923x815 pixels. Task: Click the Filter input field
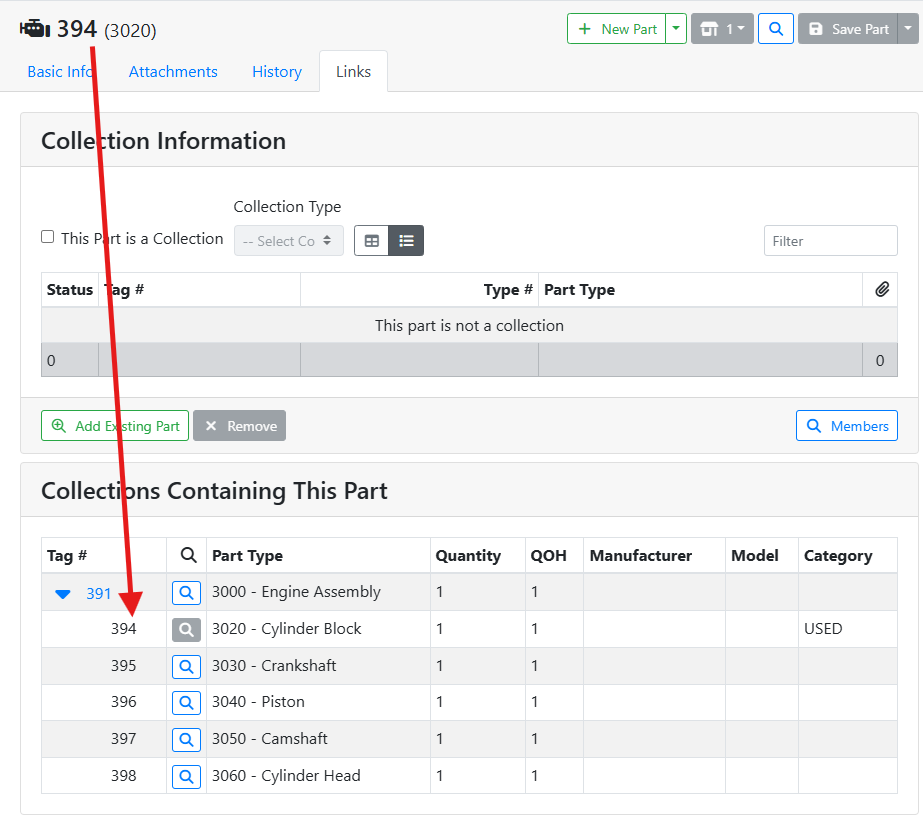830,241
